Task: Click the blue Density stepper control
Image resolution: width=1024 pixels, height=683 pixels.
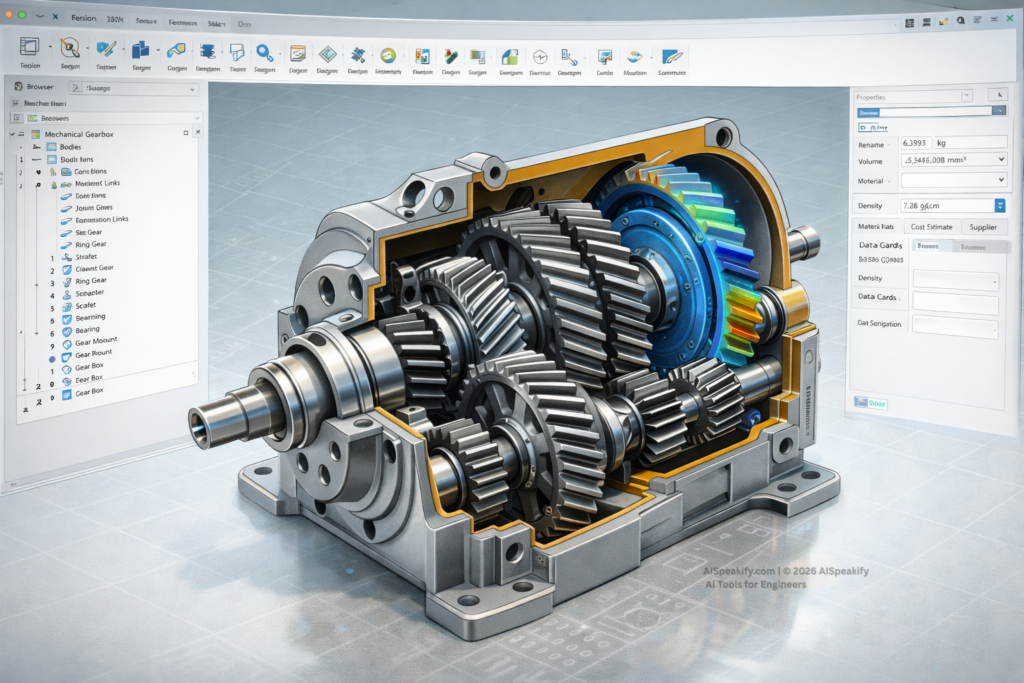Action: click(1000, 205)
